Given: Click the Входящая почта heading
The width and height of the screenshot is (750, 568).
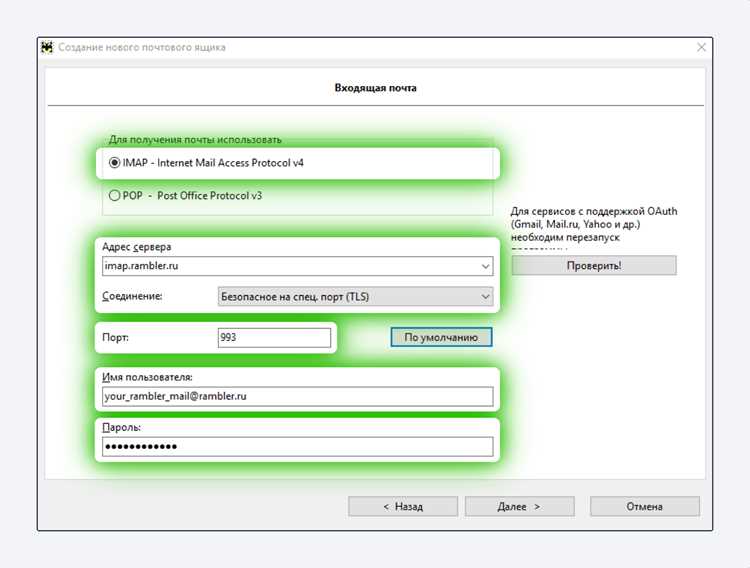Looking at the screenshot, I should (x=375, y=88).
